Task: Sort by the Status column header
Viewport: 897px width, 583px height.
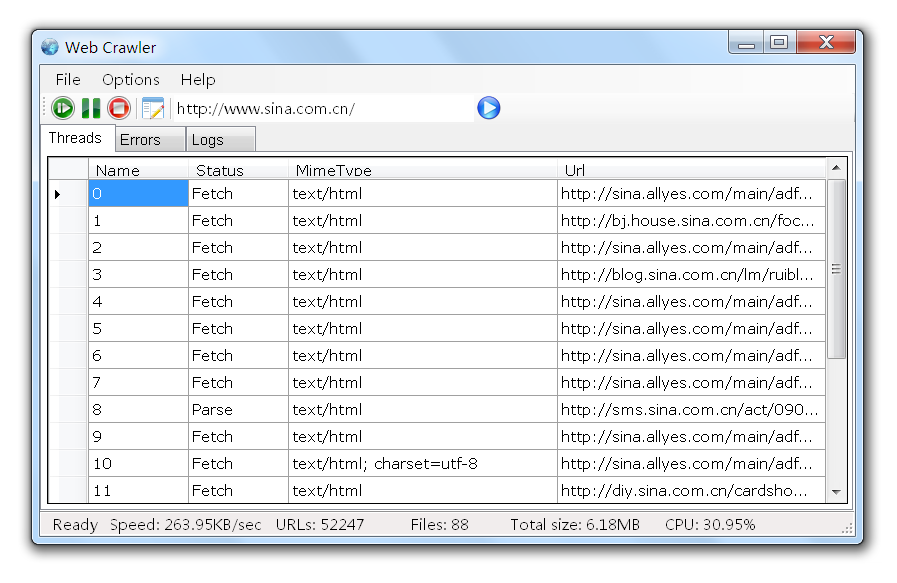Action: (237, 170)
